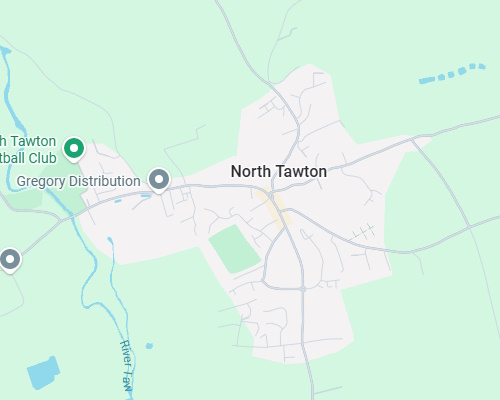The image size is (500, 400).
Task: Click the green North Tawton Football Club pin
Action: coord(74,149)
